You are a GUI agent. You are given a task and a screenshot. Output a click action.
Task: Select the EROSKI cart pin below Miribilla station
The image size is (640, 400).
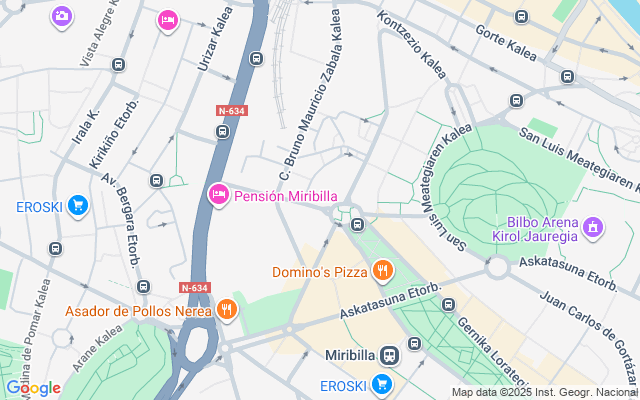(x=382, y=384)
